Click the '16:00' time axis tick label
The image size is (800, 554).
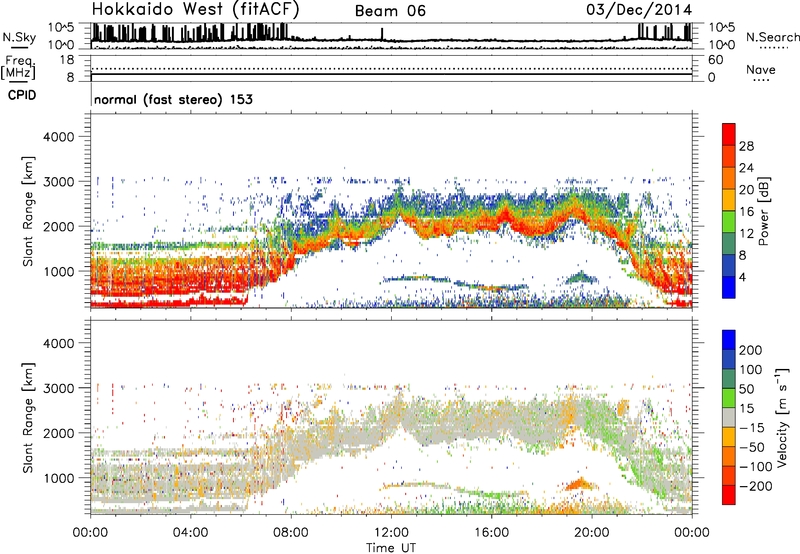[x=492, y=533]
